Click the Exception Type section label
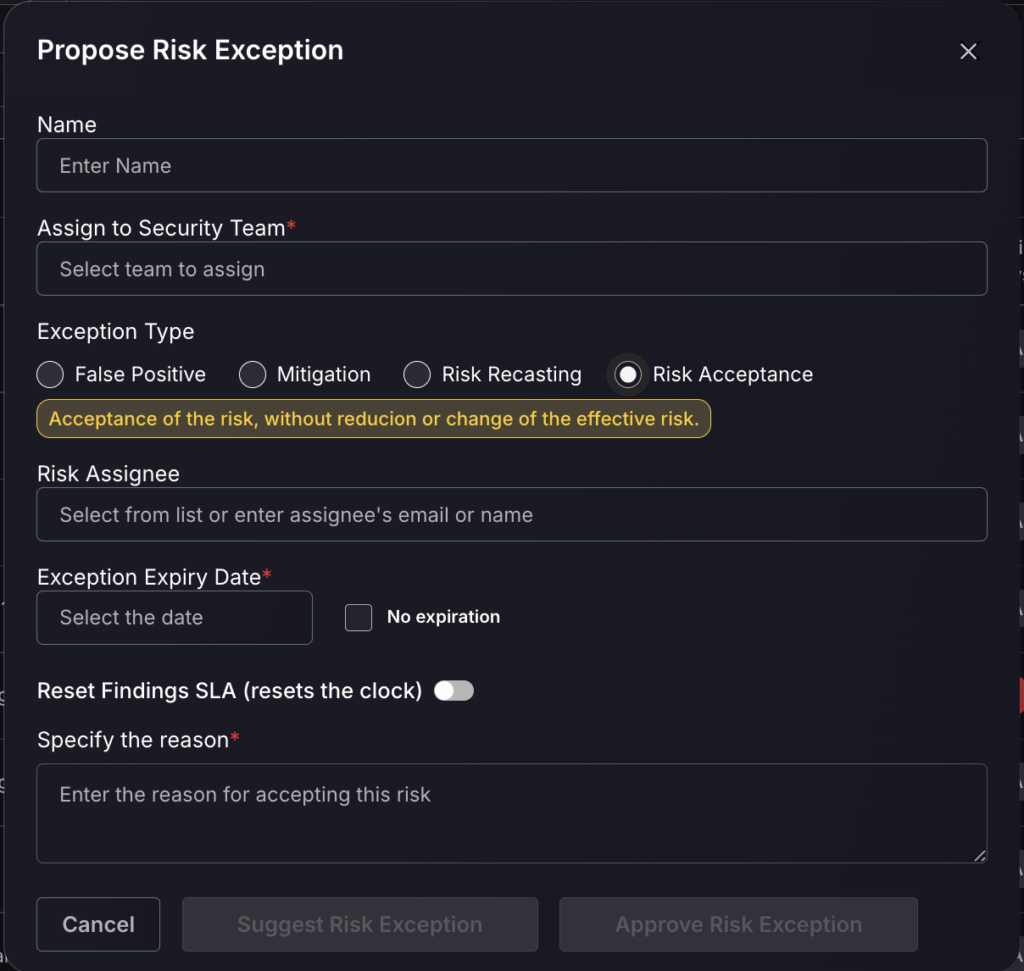1024x971 pixels. click(x=116, y=332)
